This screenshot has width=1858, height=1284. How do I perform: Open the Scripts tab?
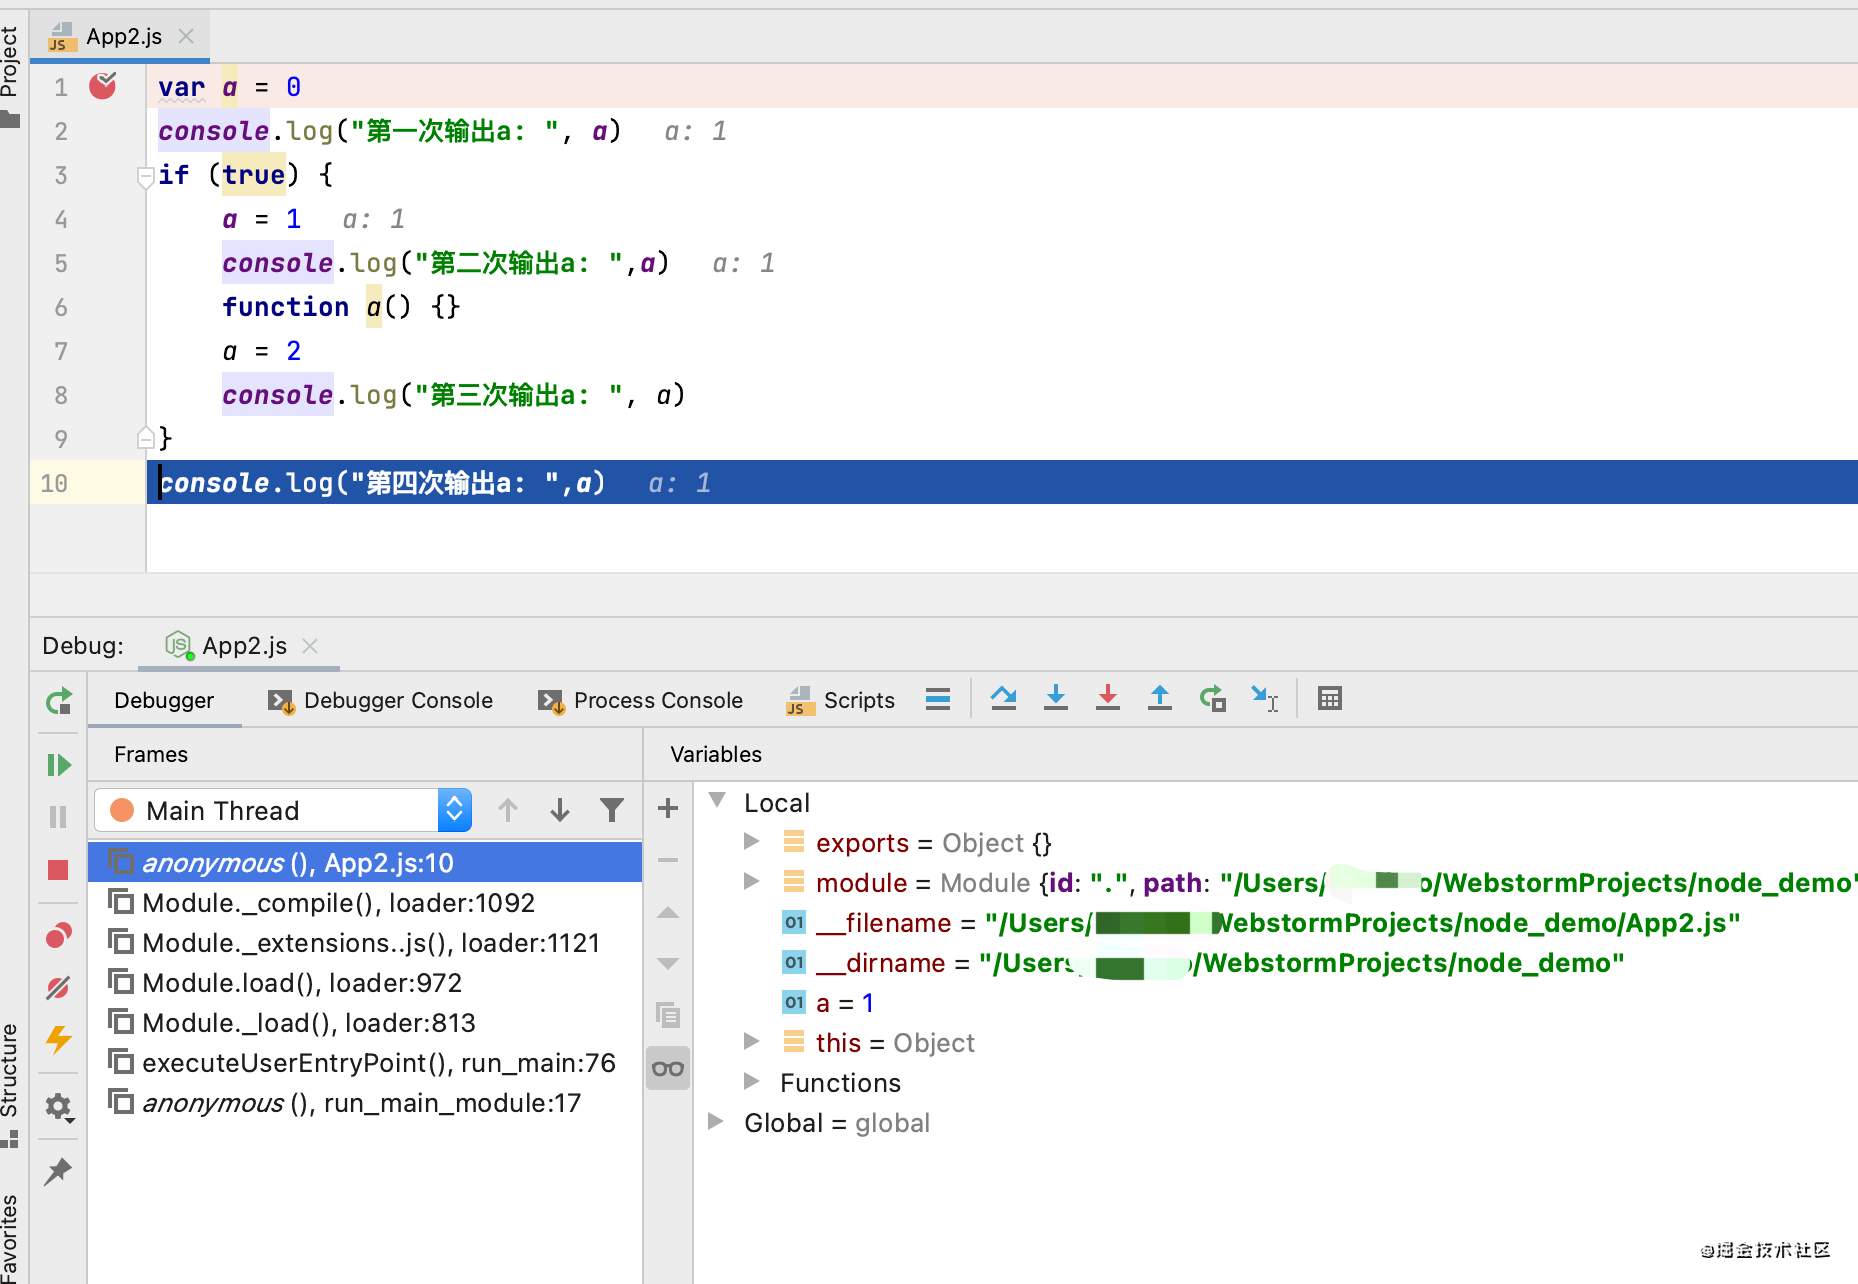(x=841, y=700)
